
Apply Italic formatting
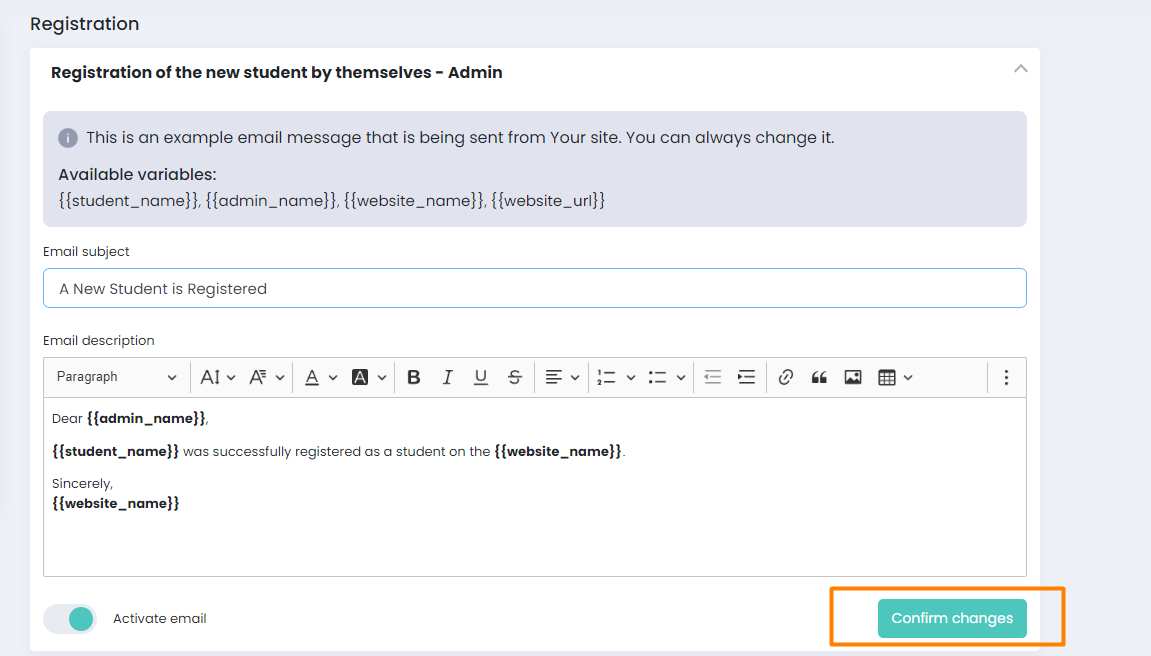(447, 377)
